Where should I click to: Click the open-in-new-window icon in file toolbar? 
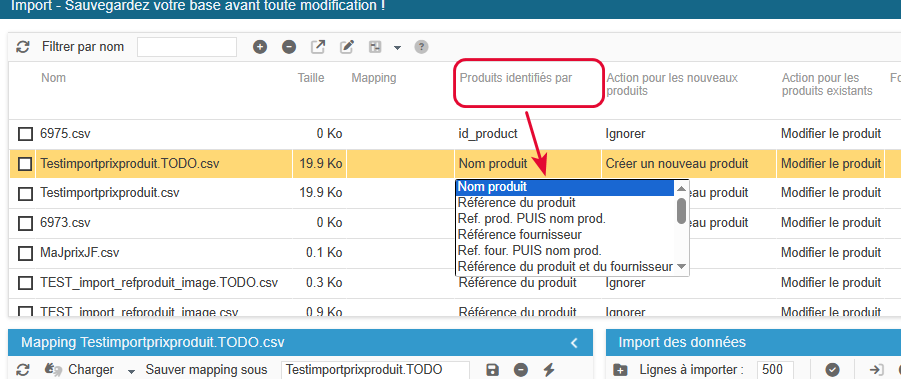click(318, 47)
